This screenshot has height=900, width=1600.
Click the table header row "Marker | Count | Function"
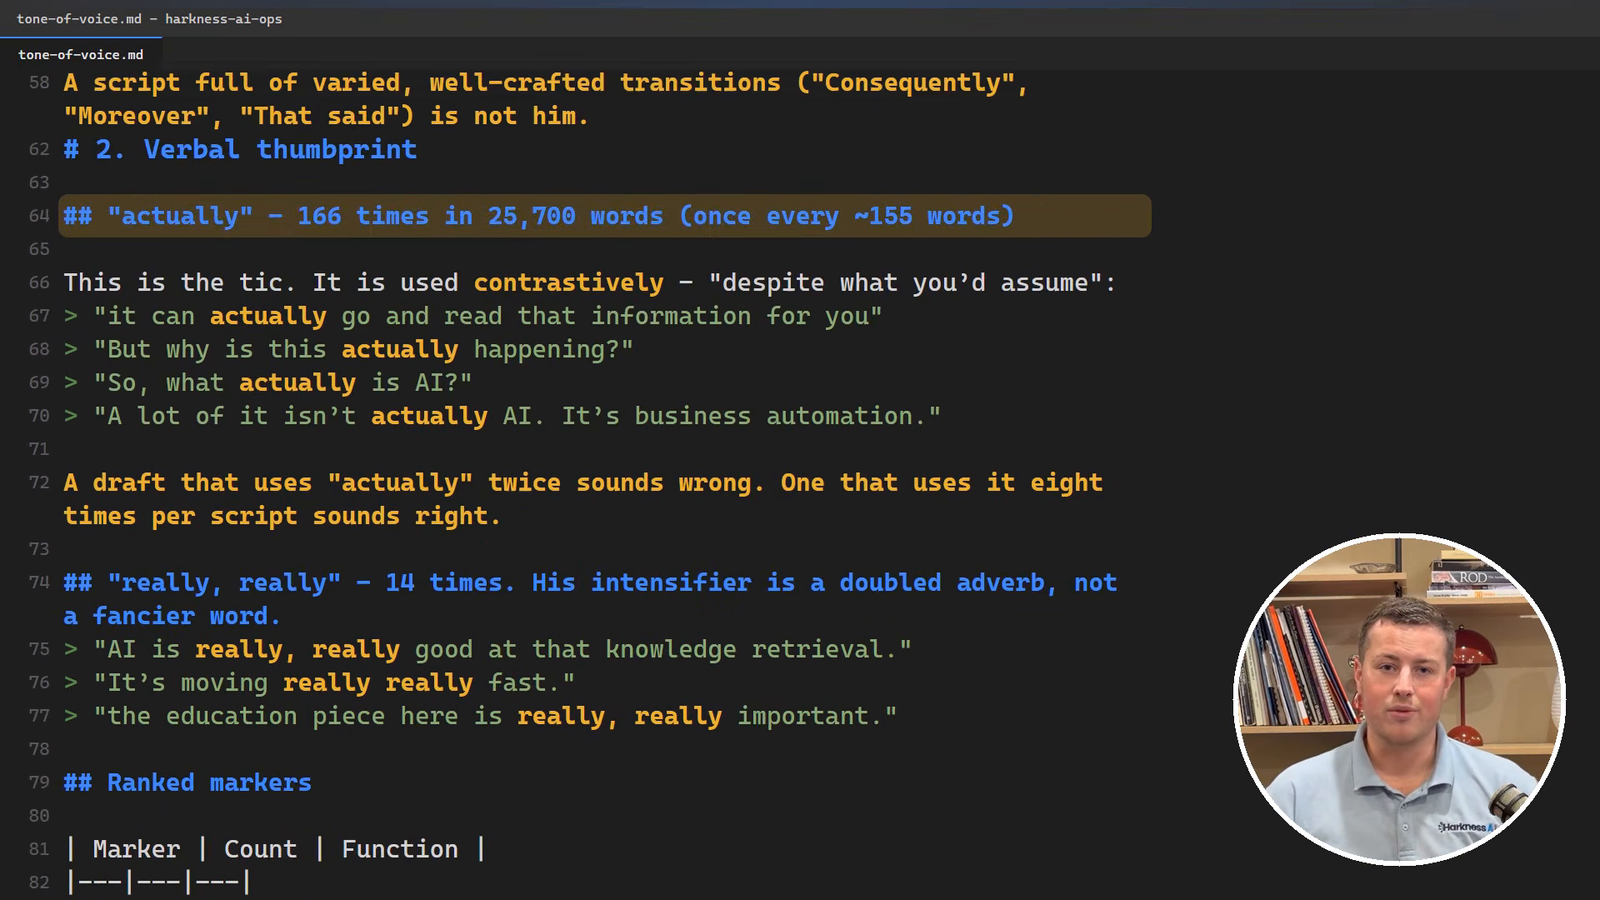pyautogui.click(x=275, y=849)
